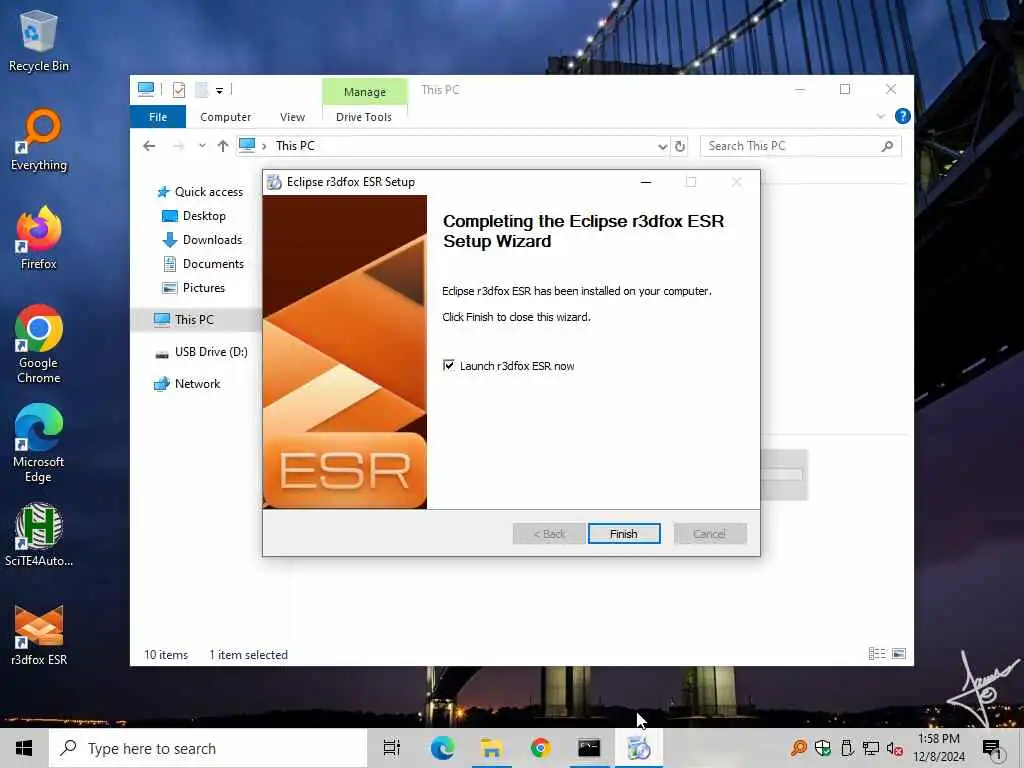The width and height of the screenshot is (1024, 768).
Task: Select Network in the navigation pane
Action: [x=187, y=384]
